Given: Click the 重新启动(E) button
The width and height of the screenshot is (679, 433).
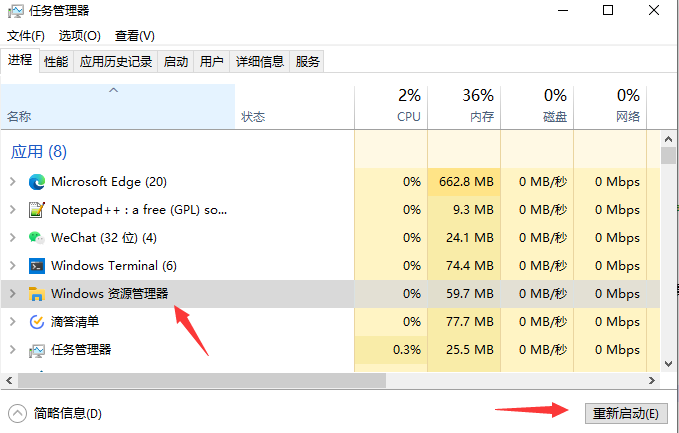Looking at the screenshot, I should coord(625,413).
